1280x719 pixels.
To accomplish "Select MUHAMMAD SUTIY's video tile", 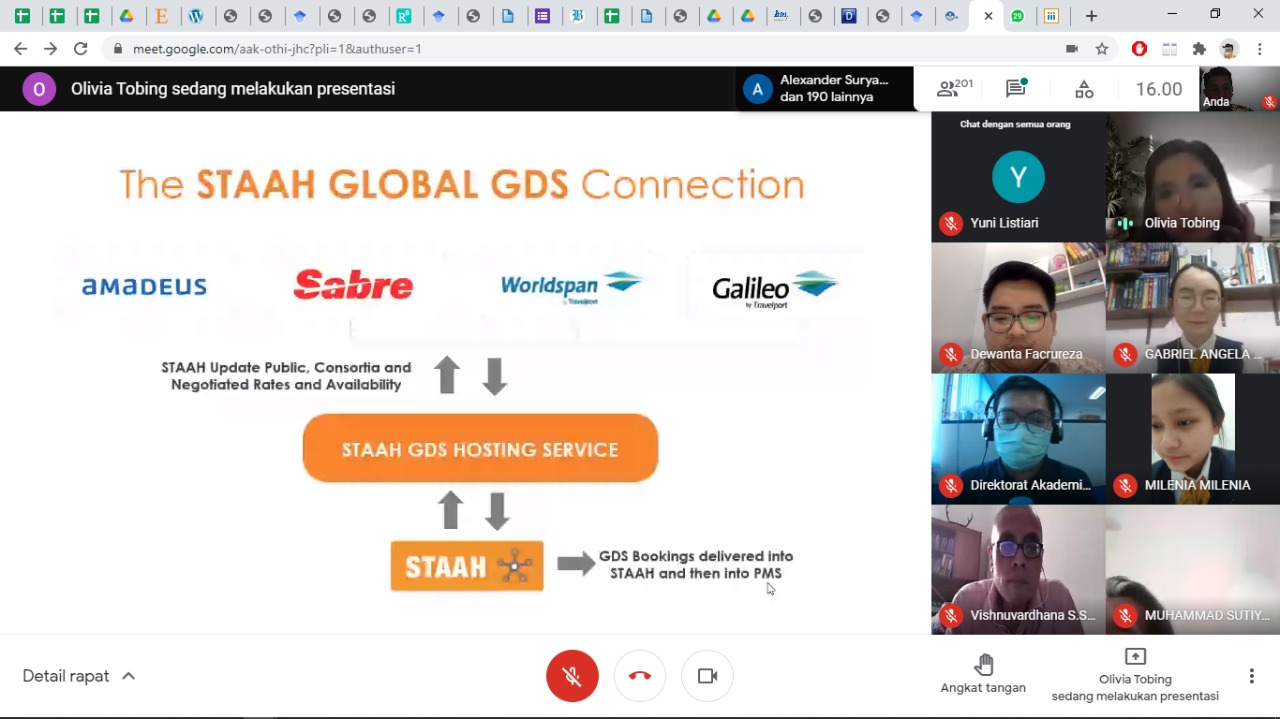I will 1193,569.
